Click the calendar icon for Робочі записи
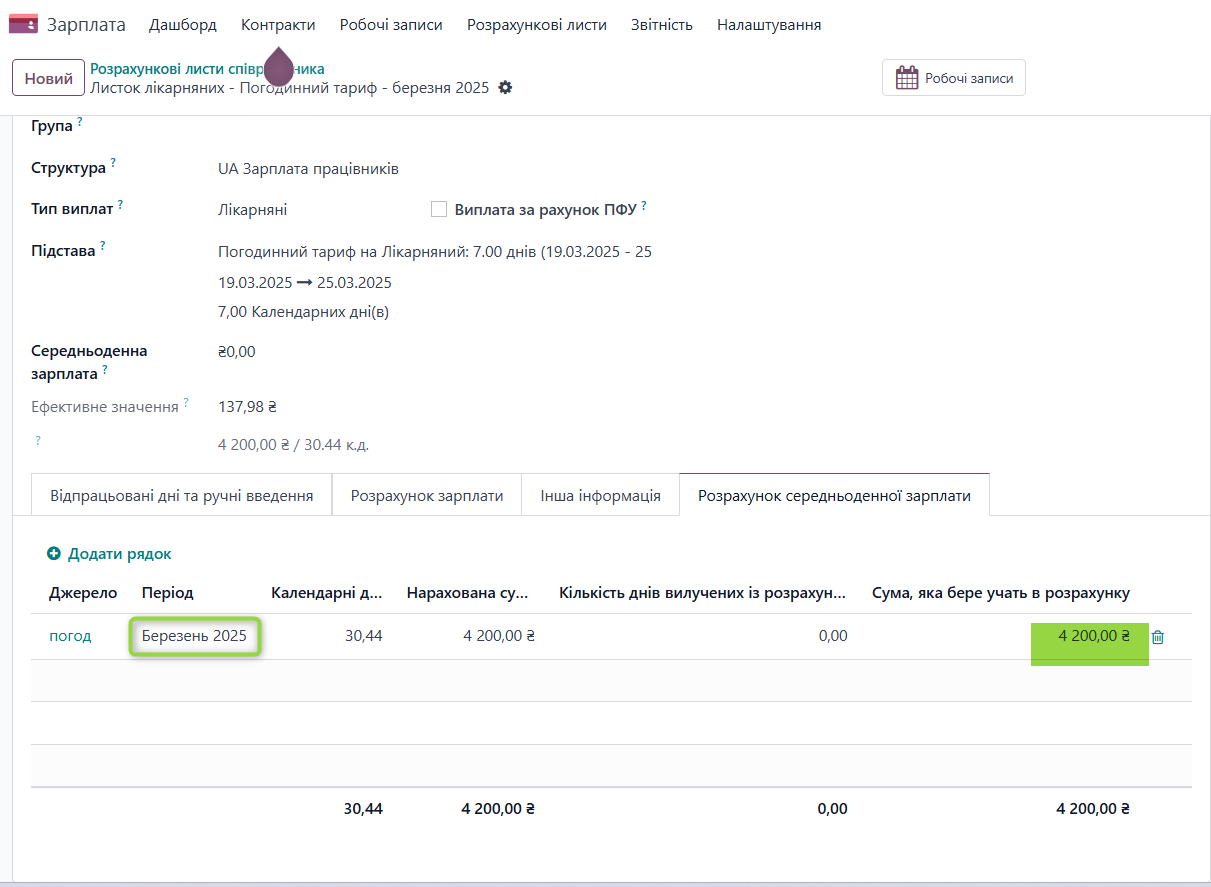The height and width of the screenshot is (887, 1211). [x=906, y=78]
